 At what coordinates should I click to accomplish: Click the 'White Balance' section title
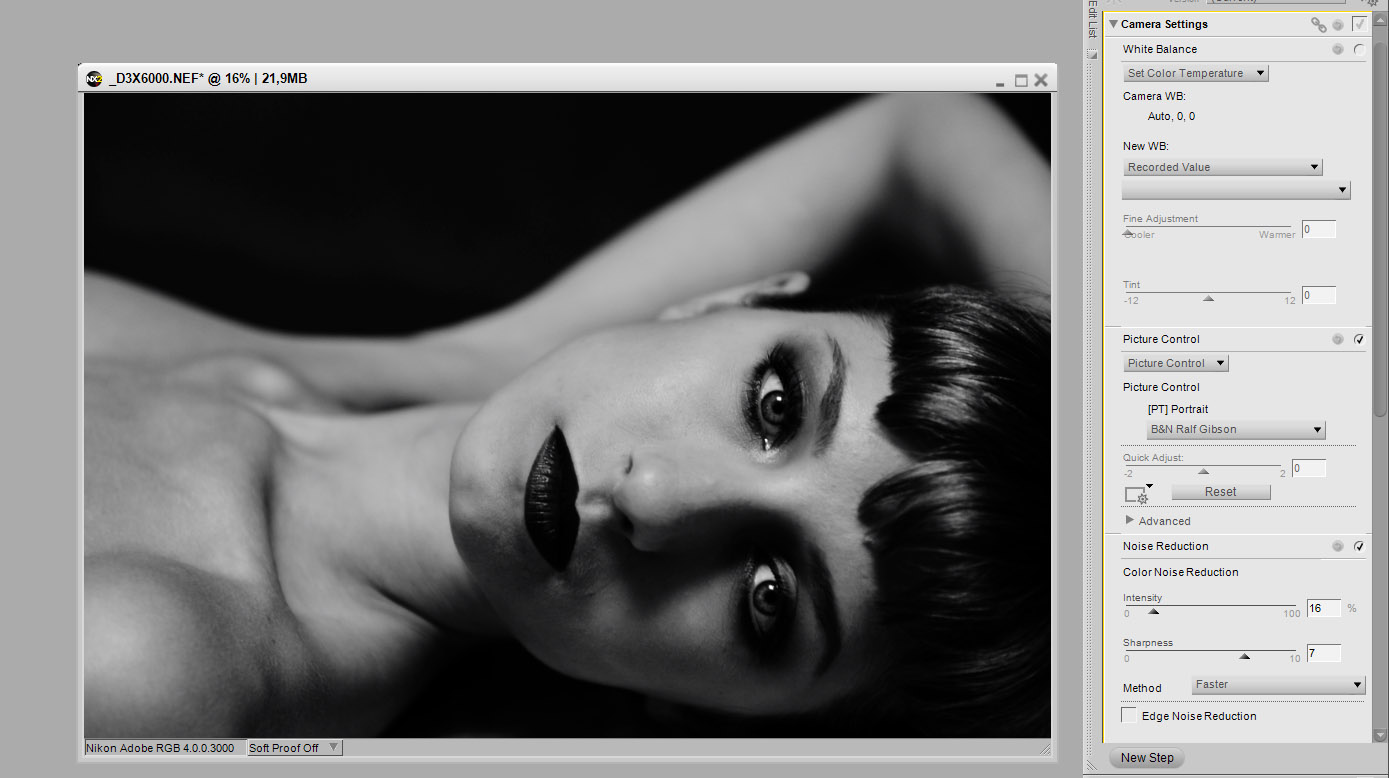1159,49
